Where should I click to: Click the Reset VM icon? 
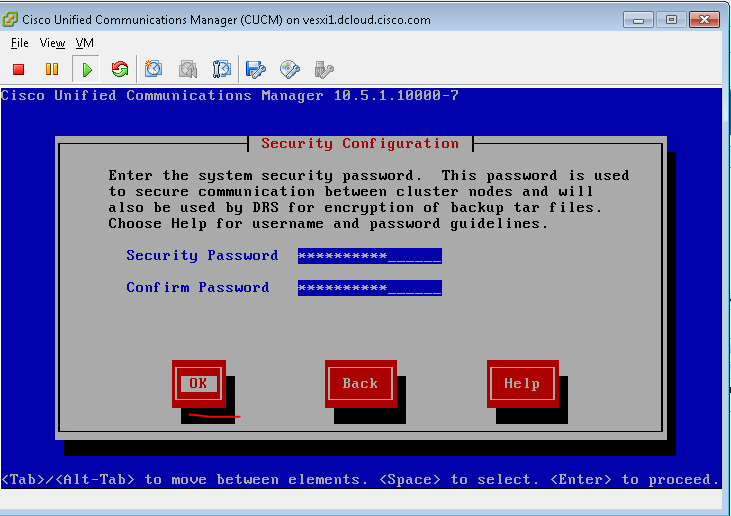point(120,69)
